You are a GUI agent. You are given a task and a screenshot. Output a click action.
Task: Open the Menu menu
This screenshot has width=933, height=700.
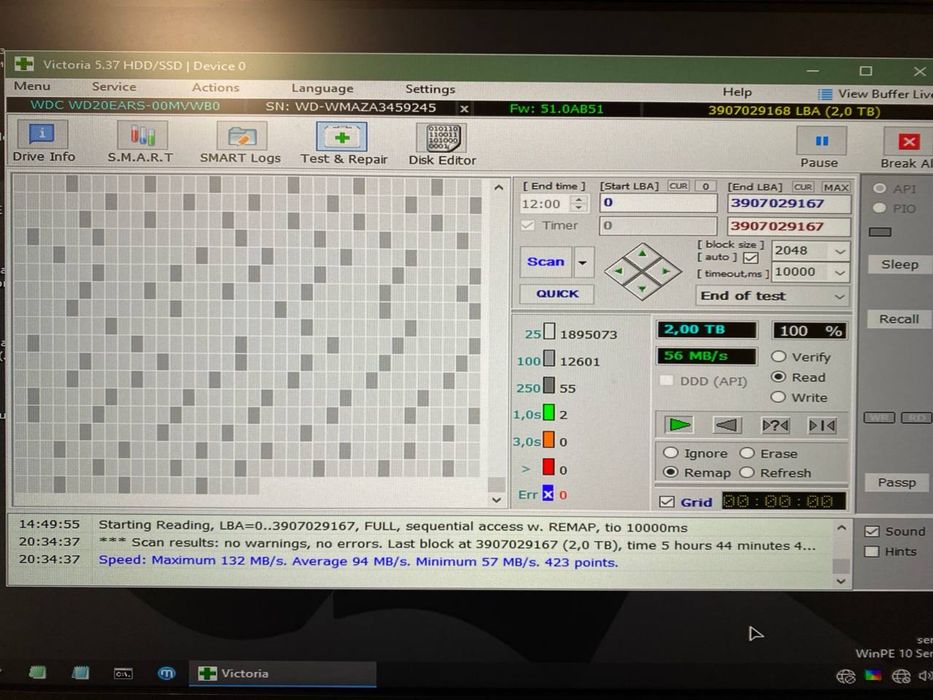coord(32,86)
